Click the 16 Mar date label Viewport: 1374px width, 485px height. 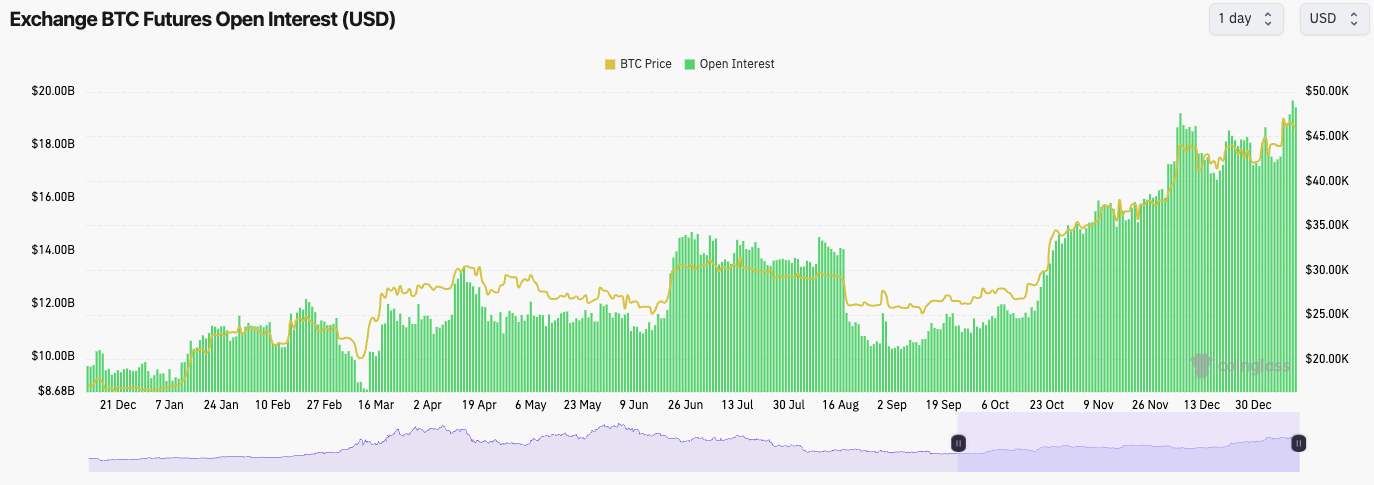pos(376,405)
